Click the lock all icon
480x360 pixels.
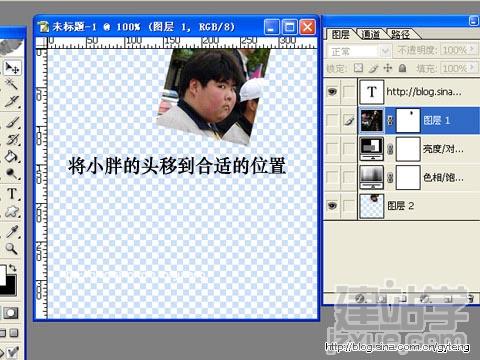[403, 68]
